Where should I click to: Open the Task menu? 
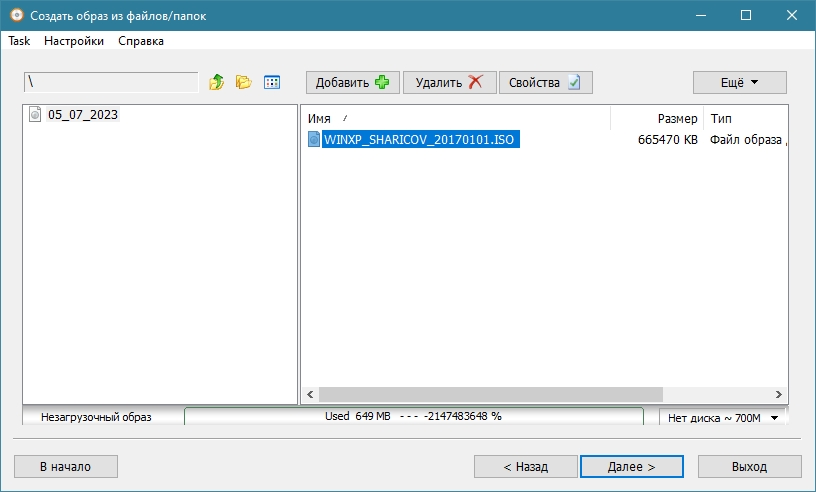19,41
